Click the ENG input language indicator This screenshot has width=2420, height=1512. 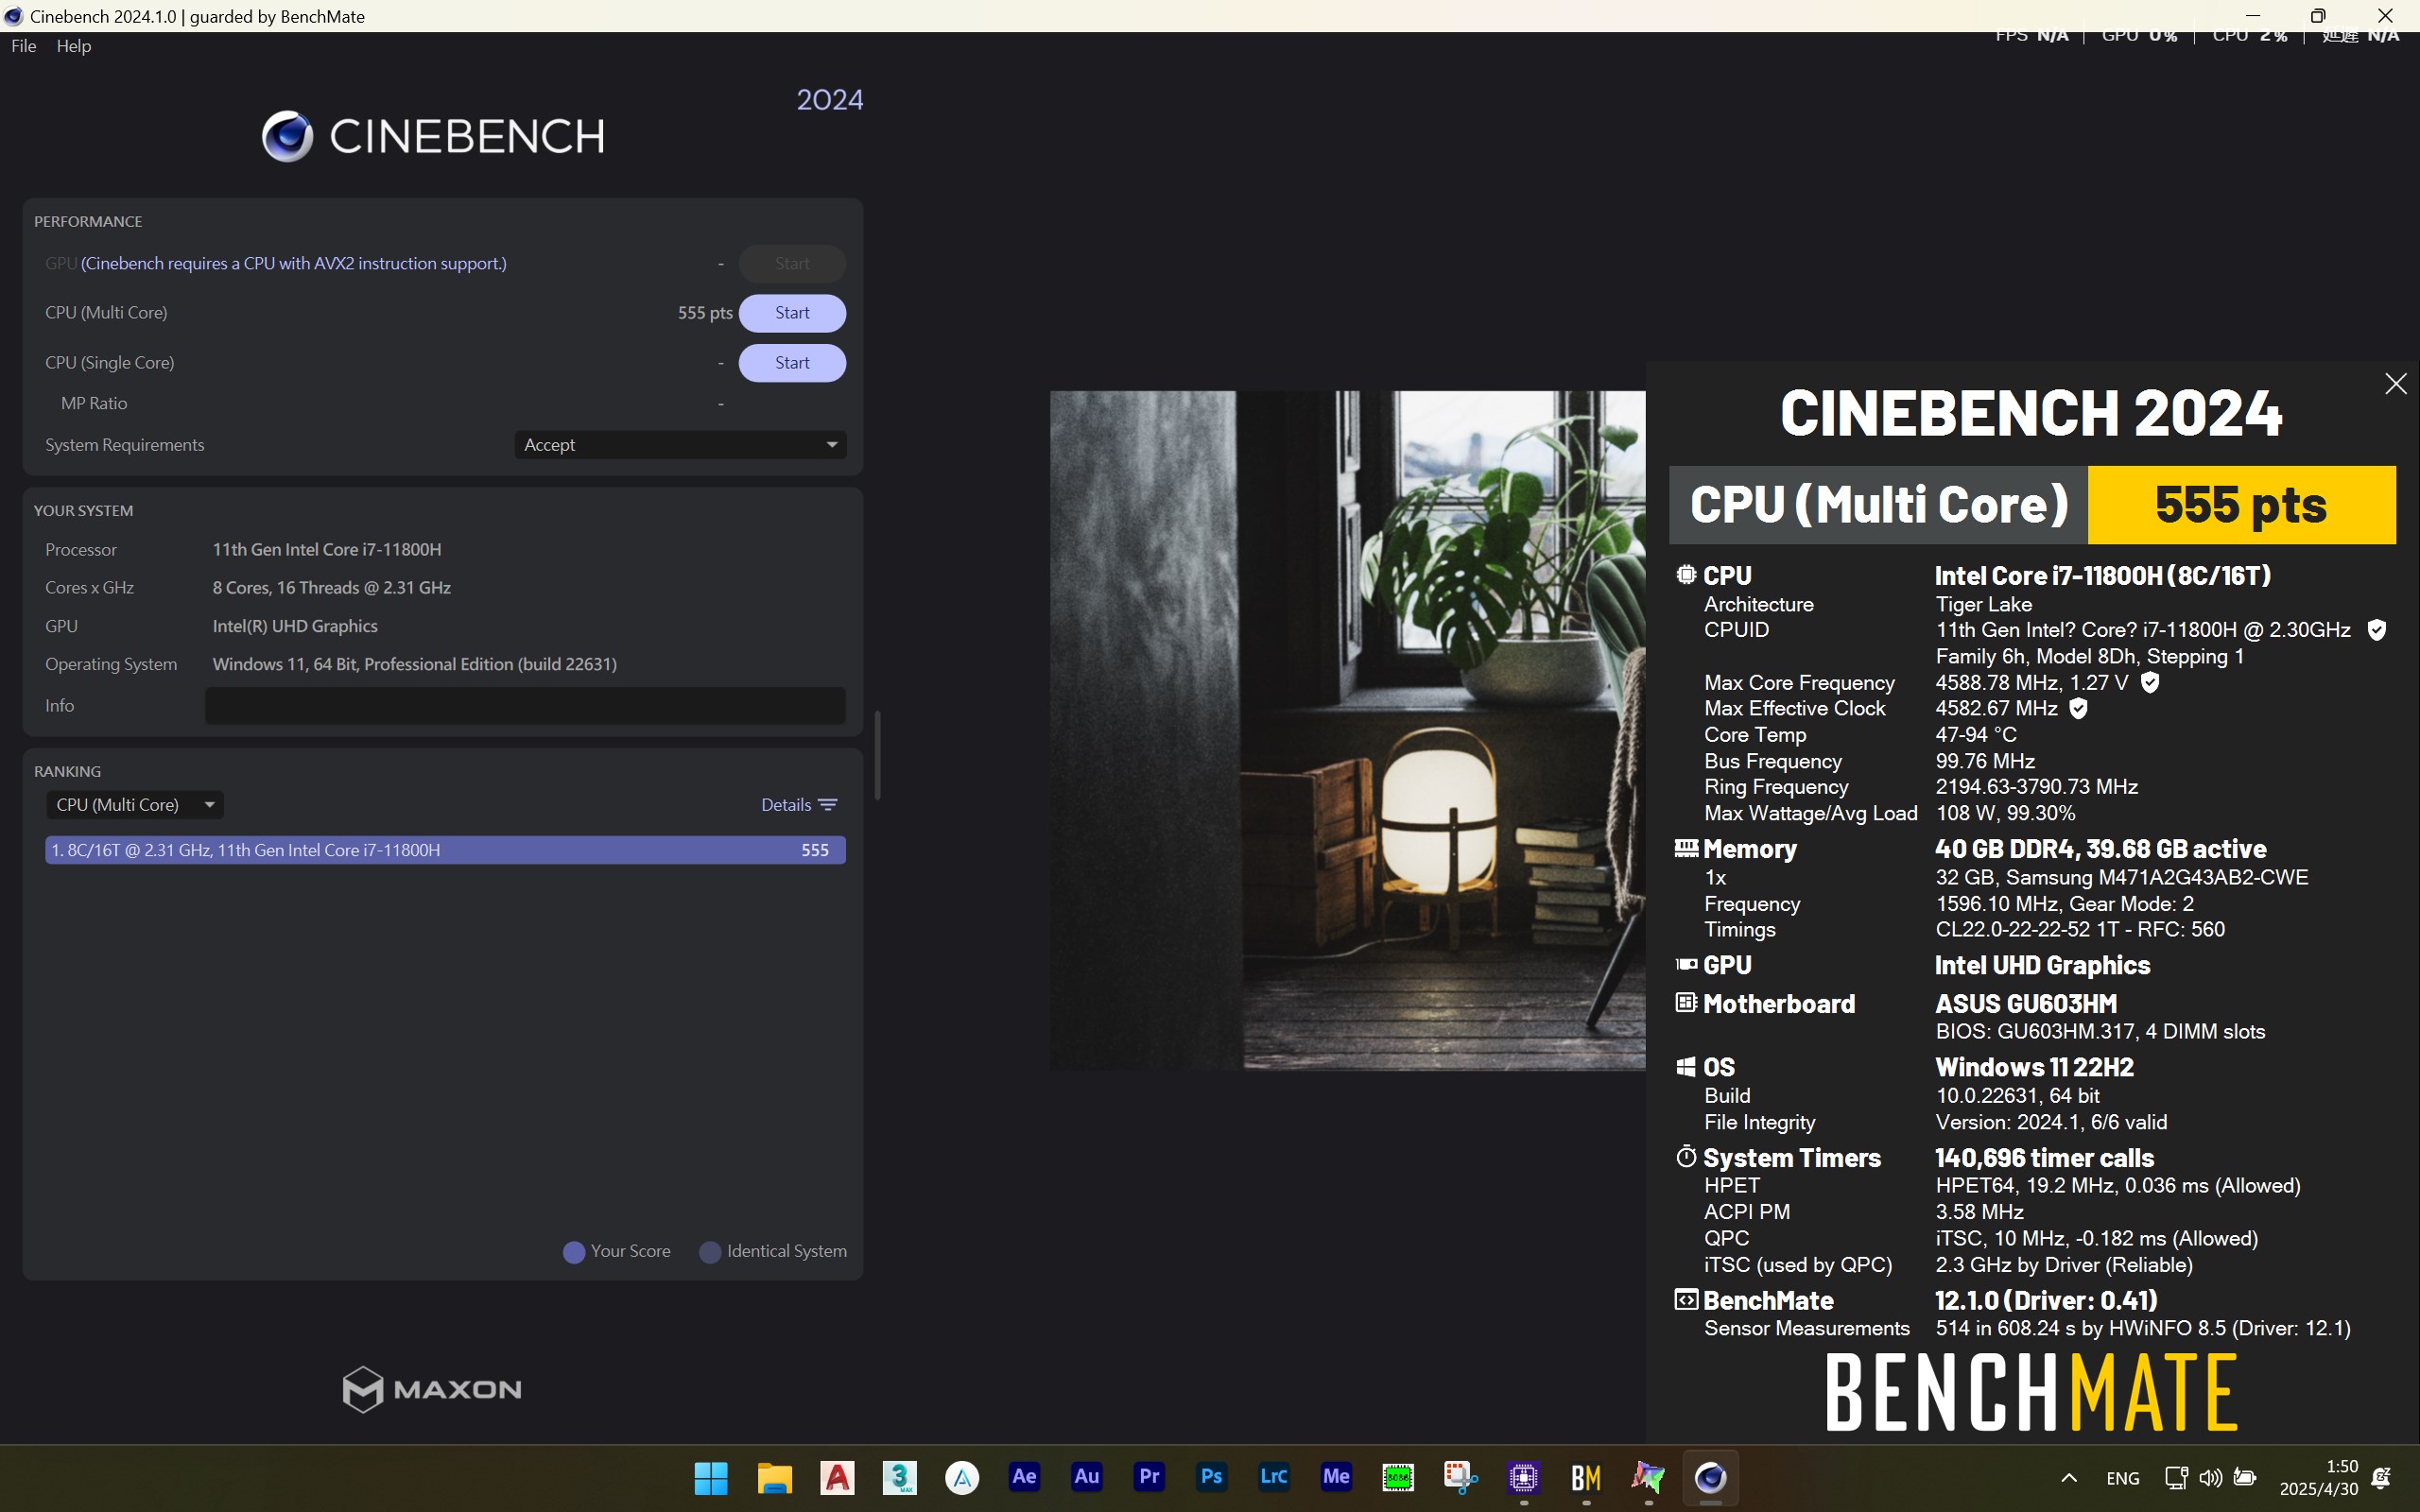point(2122,1478)
